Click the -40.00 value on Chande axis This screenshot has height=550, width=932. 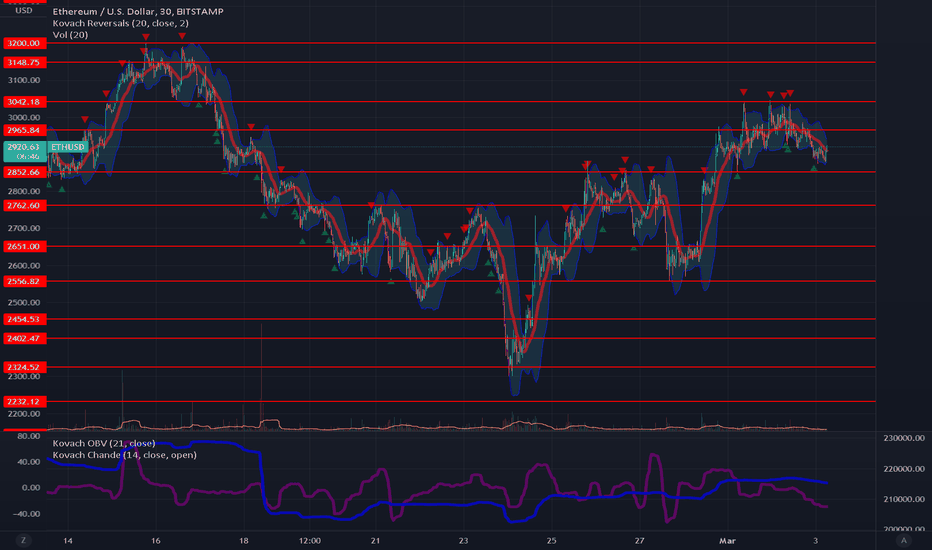(27, 514)
